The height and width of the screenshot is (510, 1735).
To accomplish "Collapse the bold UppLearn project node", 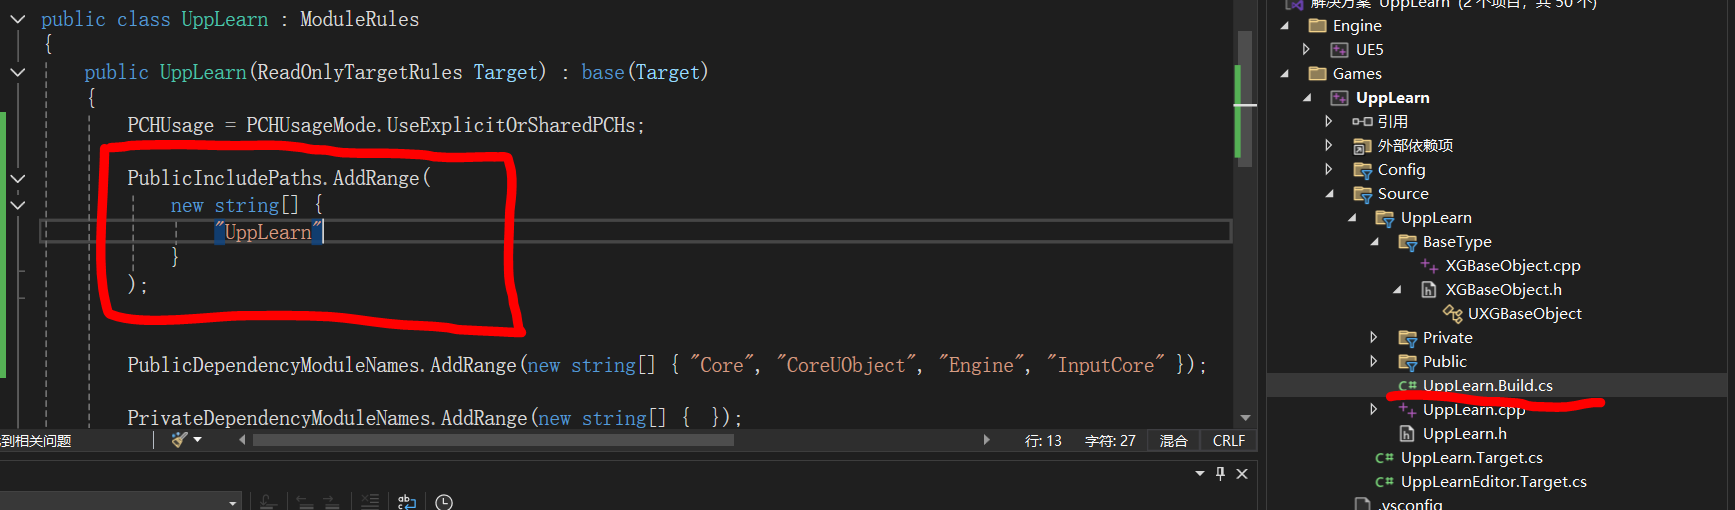I will tap(1307, 98).
